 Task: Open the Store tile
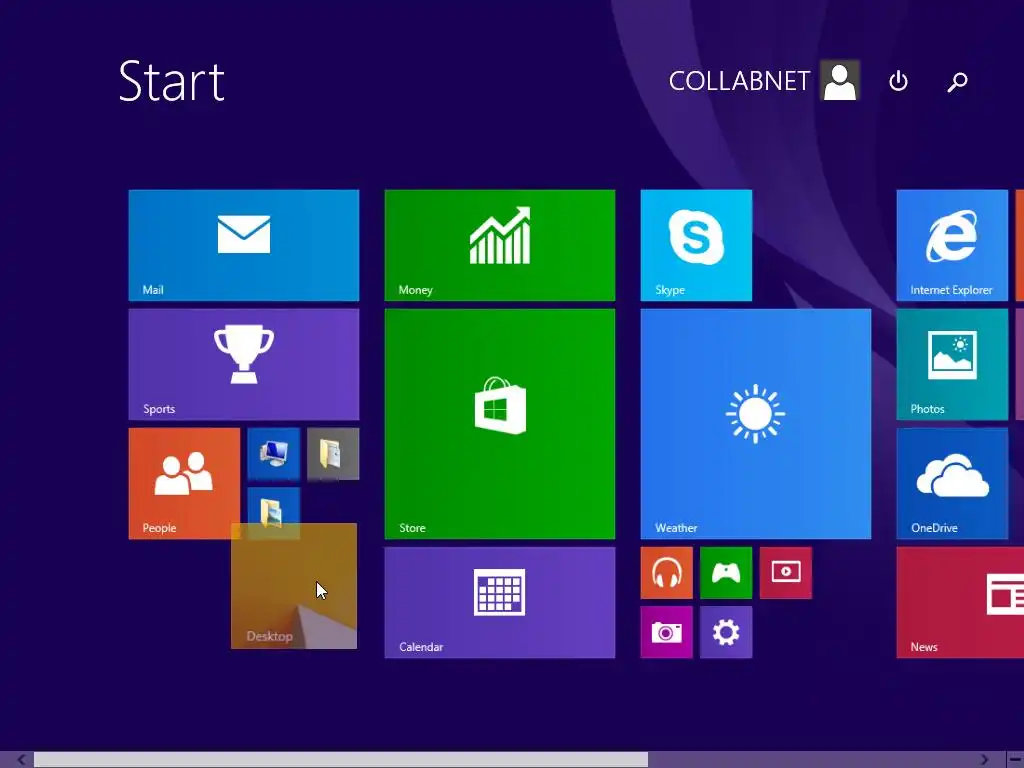tap(500, 424)
